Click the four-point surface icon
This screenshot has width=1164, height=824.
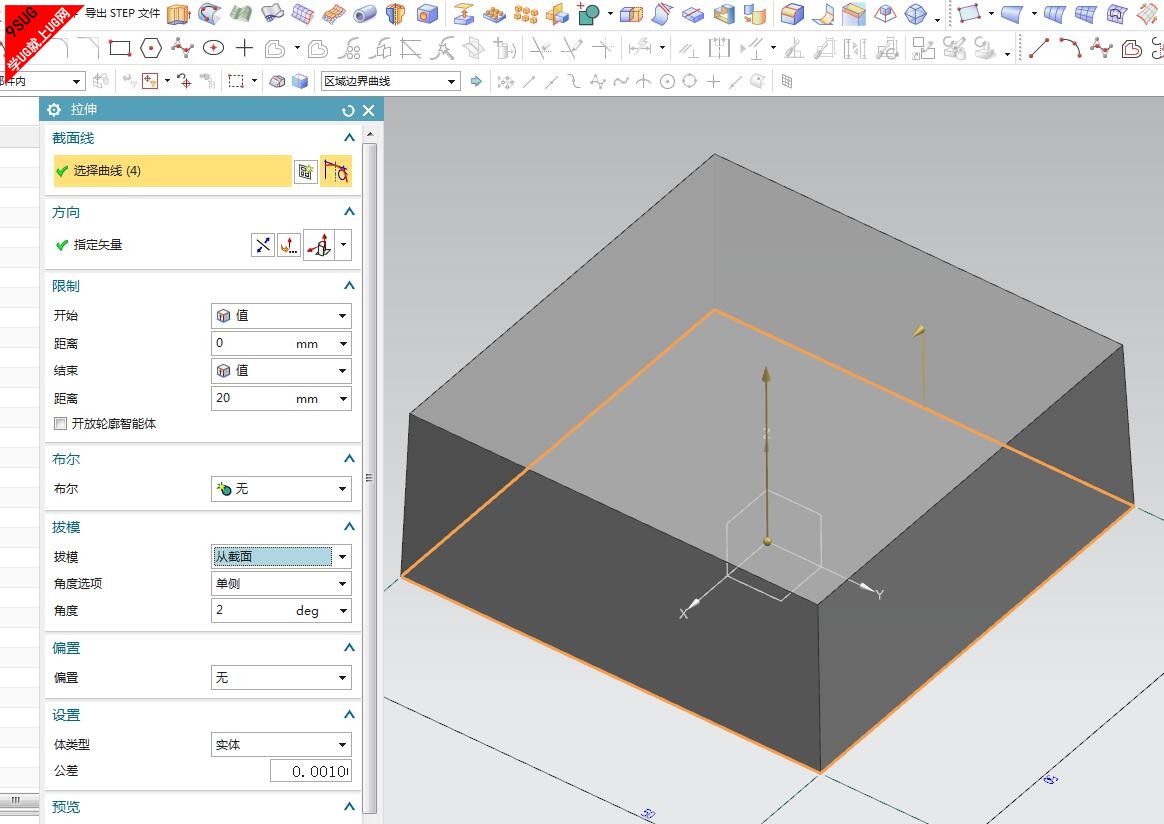[968, 13]
